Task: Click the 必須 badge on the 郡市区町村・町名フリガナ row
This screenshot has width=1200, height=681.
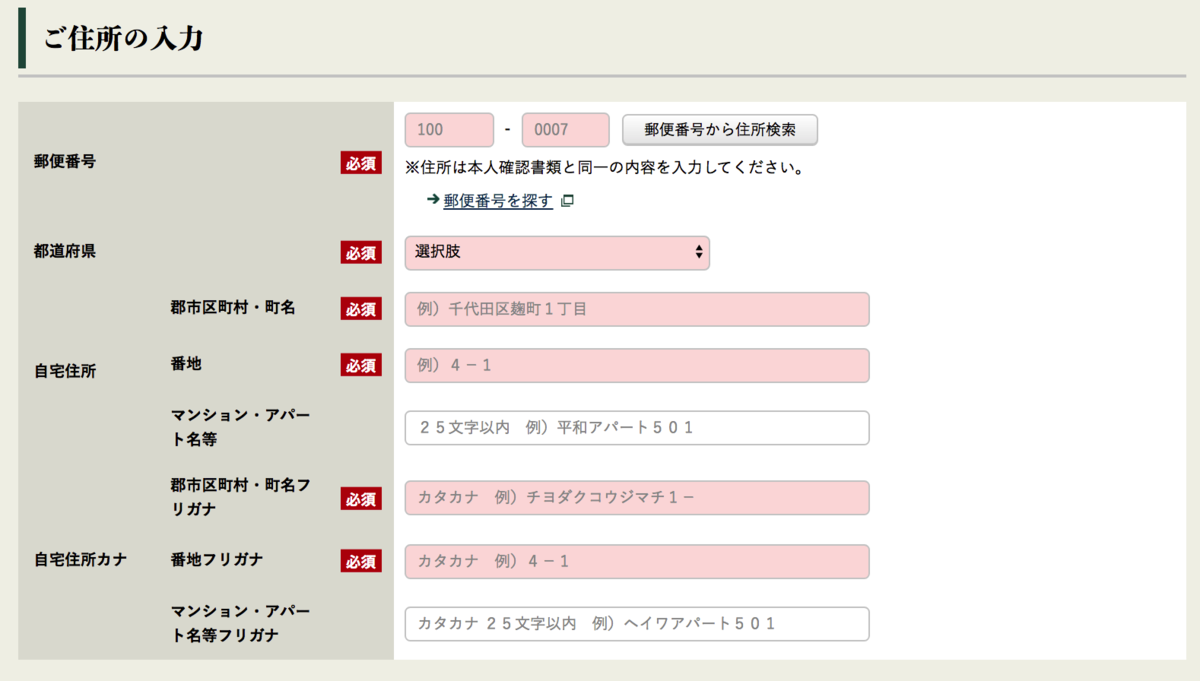Action: 361,498
